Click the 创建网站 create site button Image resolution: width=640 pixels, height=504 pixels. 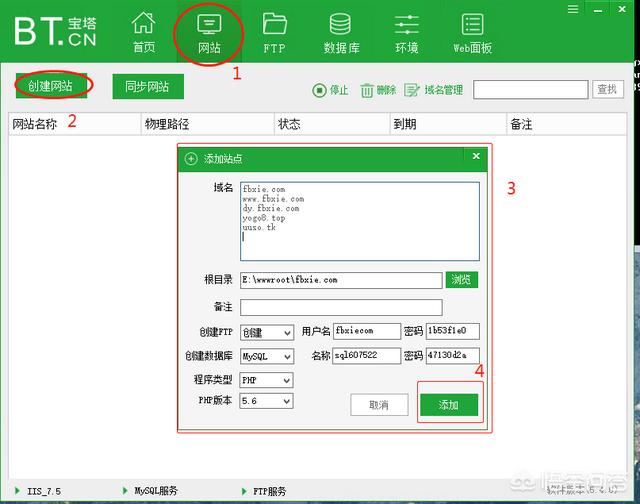coord(51,86)
